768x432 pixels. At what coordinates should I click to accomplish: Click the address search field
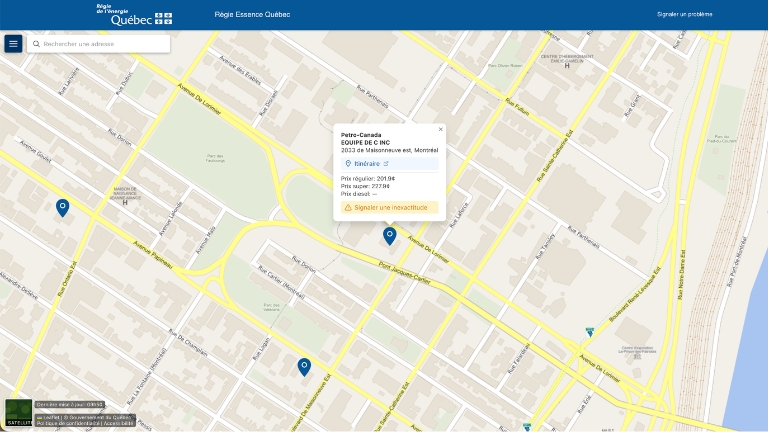pyautogui.click(x=98, y=44)
